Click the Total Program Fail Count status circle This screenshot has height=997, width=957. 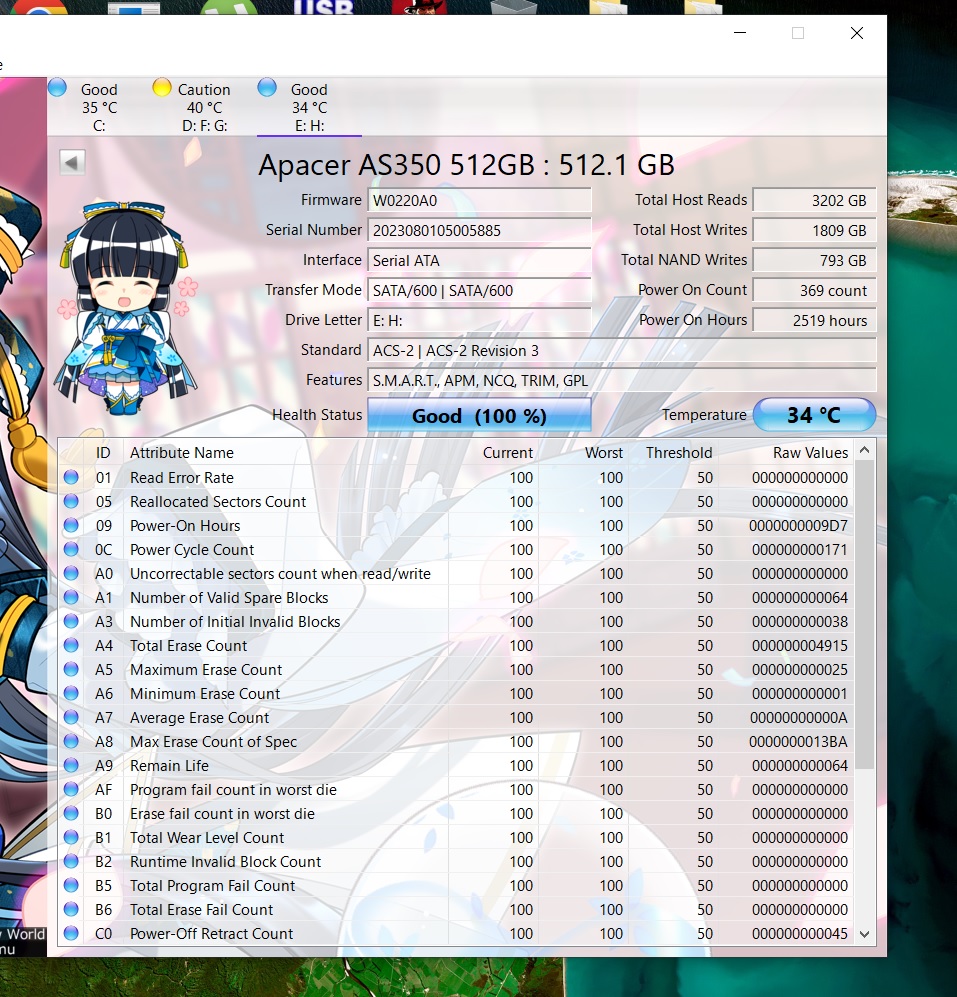point(71,885)
